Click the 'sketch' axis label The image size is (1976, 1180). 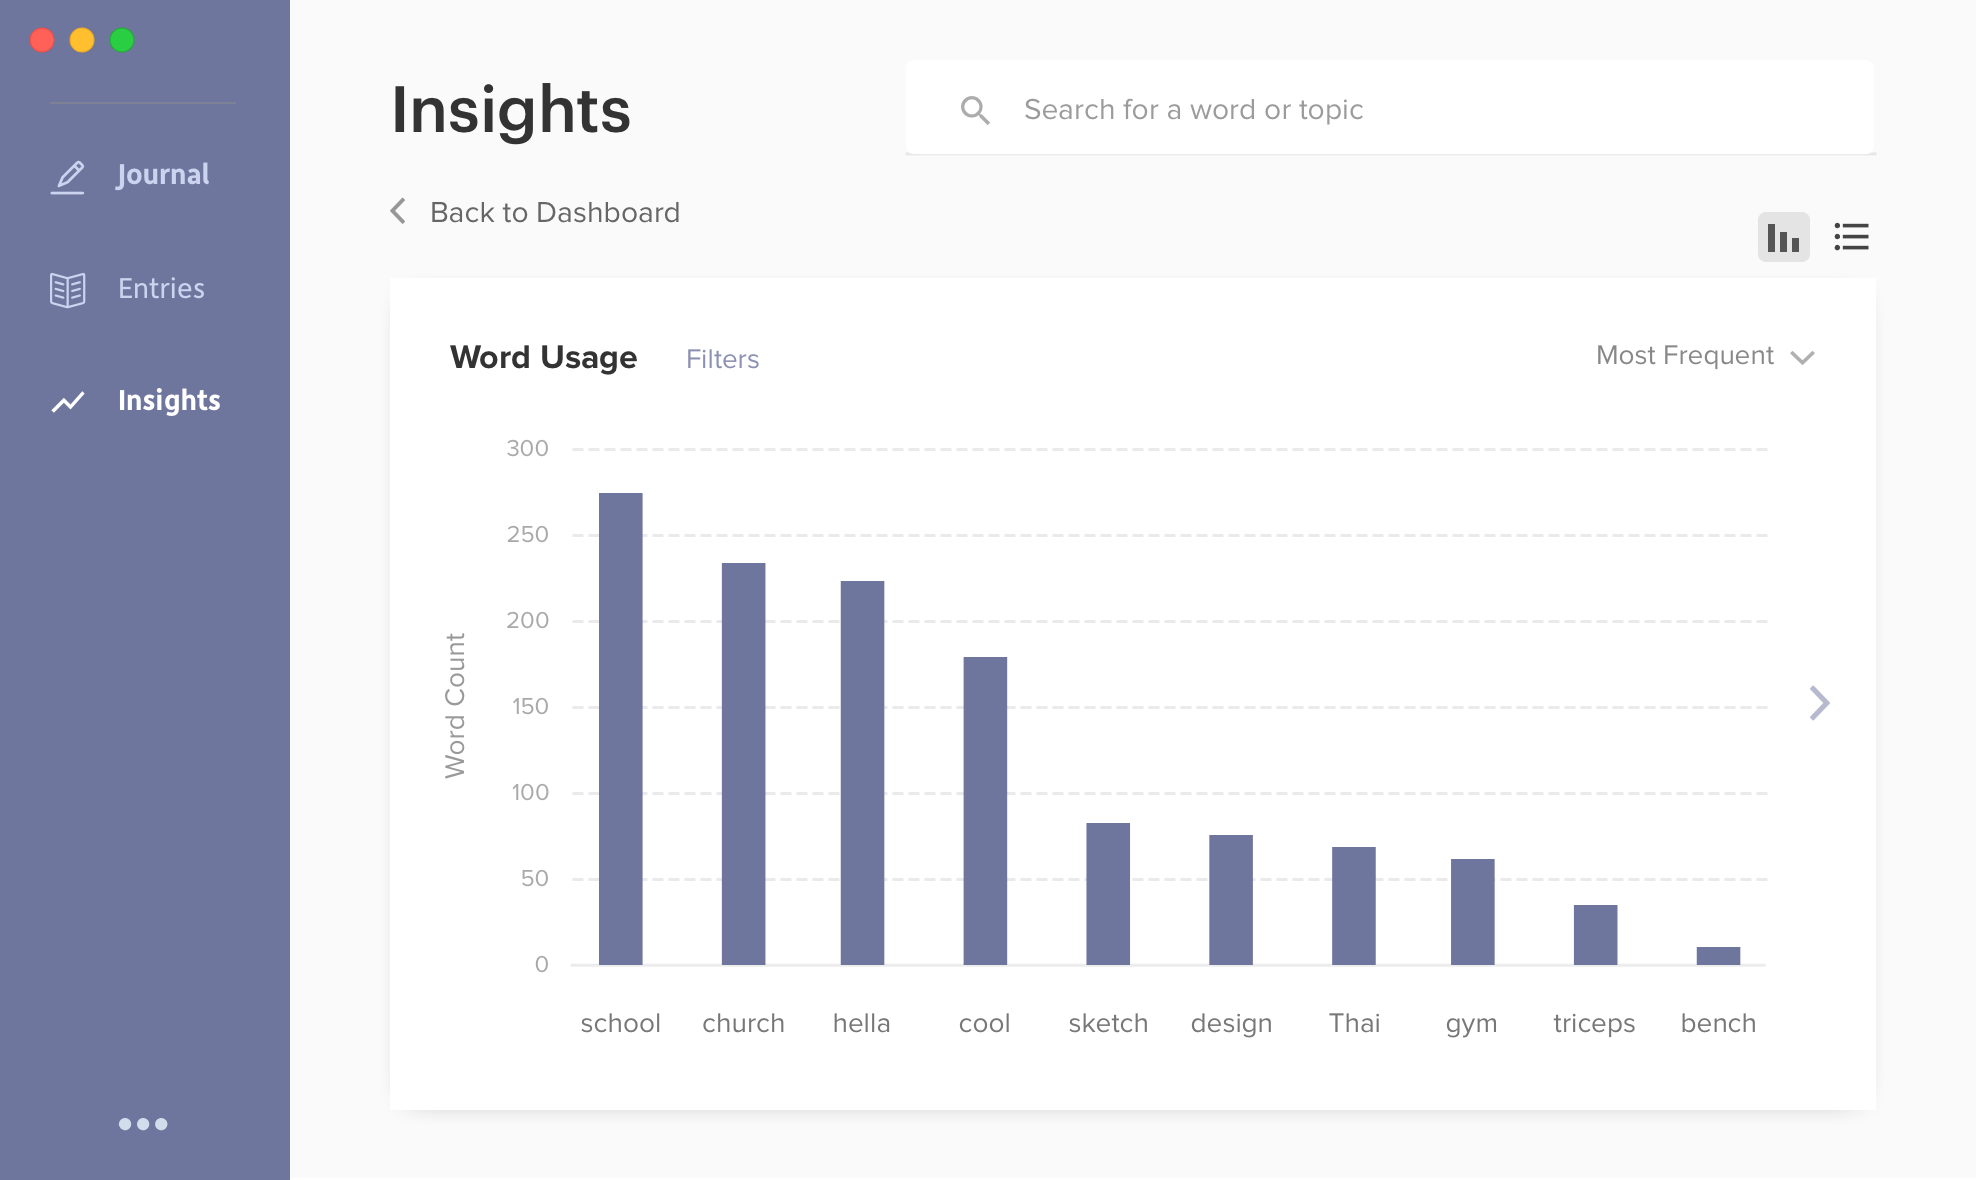(x=1108, y=1023)
